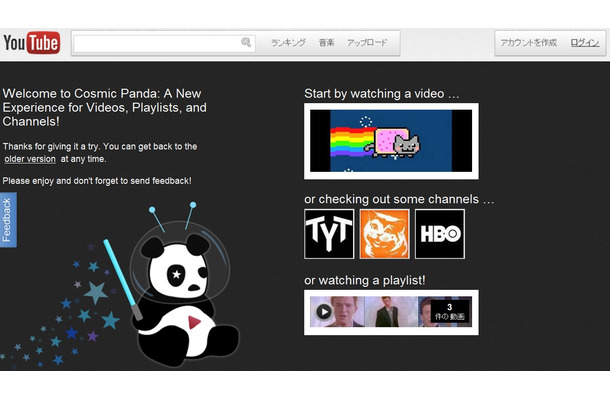Click 'or watching a playlist!' text
The height and width of the screenshot is (400, 610).
365,281
